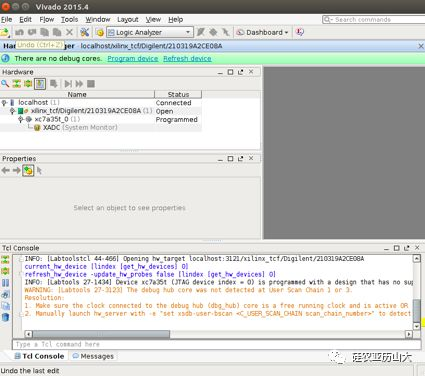Toggle fold marker beside 'Manually launch hw_server' line

[21, 314]
